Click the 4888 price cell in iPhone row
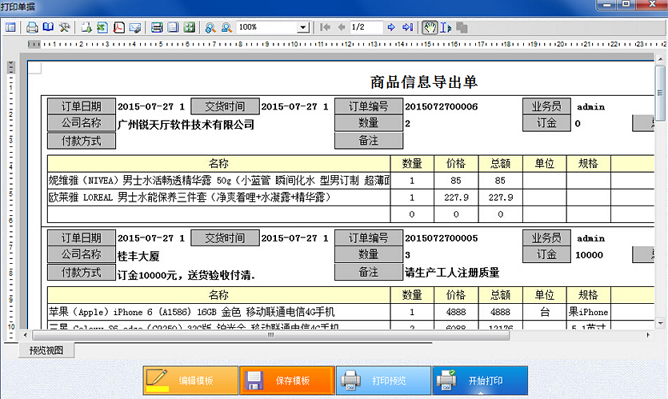 tap(456, 312)
